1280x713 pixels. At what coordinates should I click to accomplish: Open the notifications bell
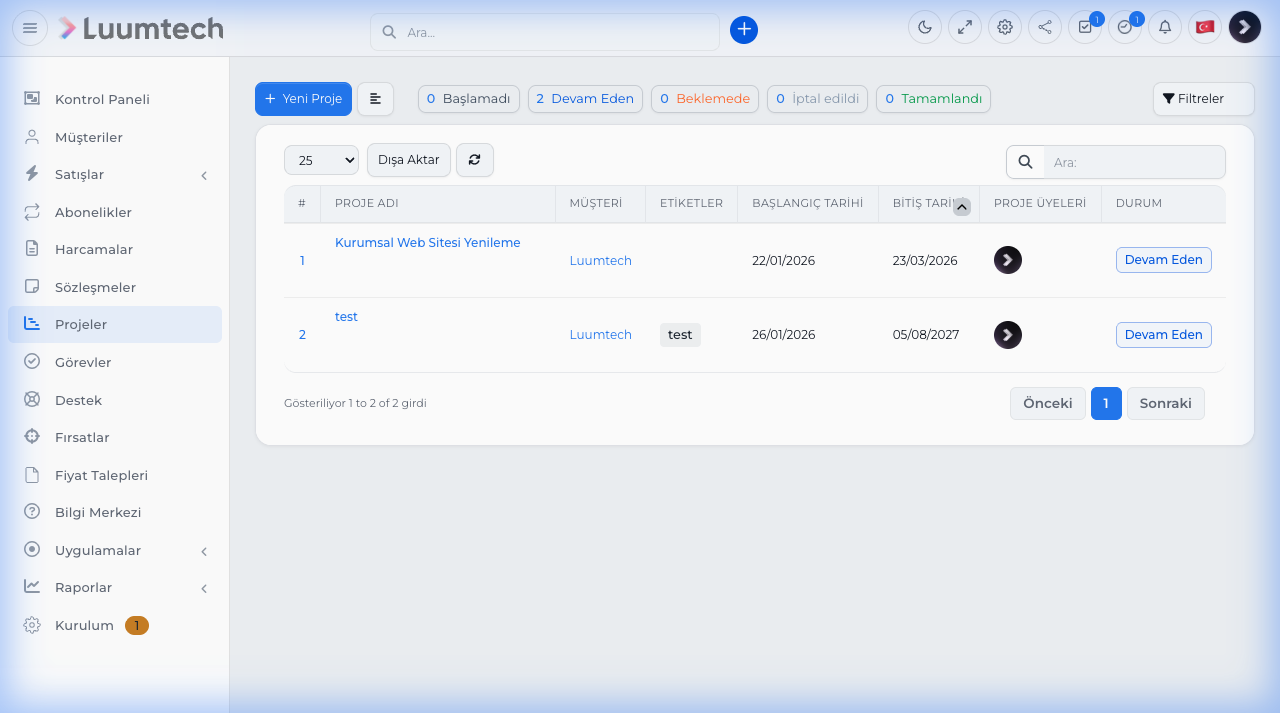pos(1165,27)
